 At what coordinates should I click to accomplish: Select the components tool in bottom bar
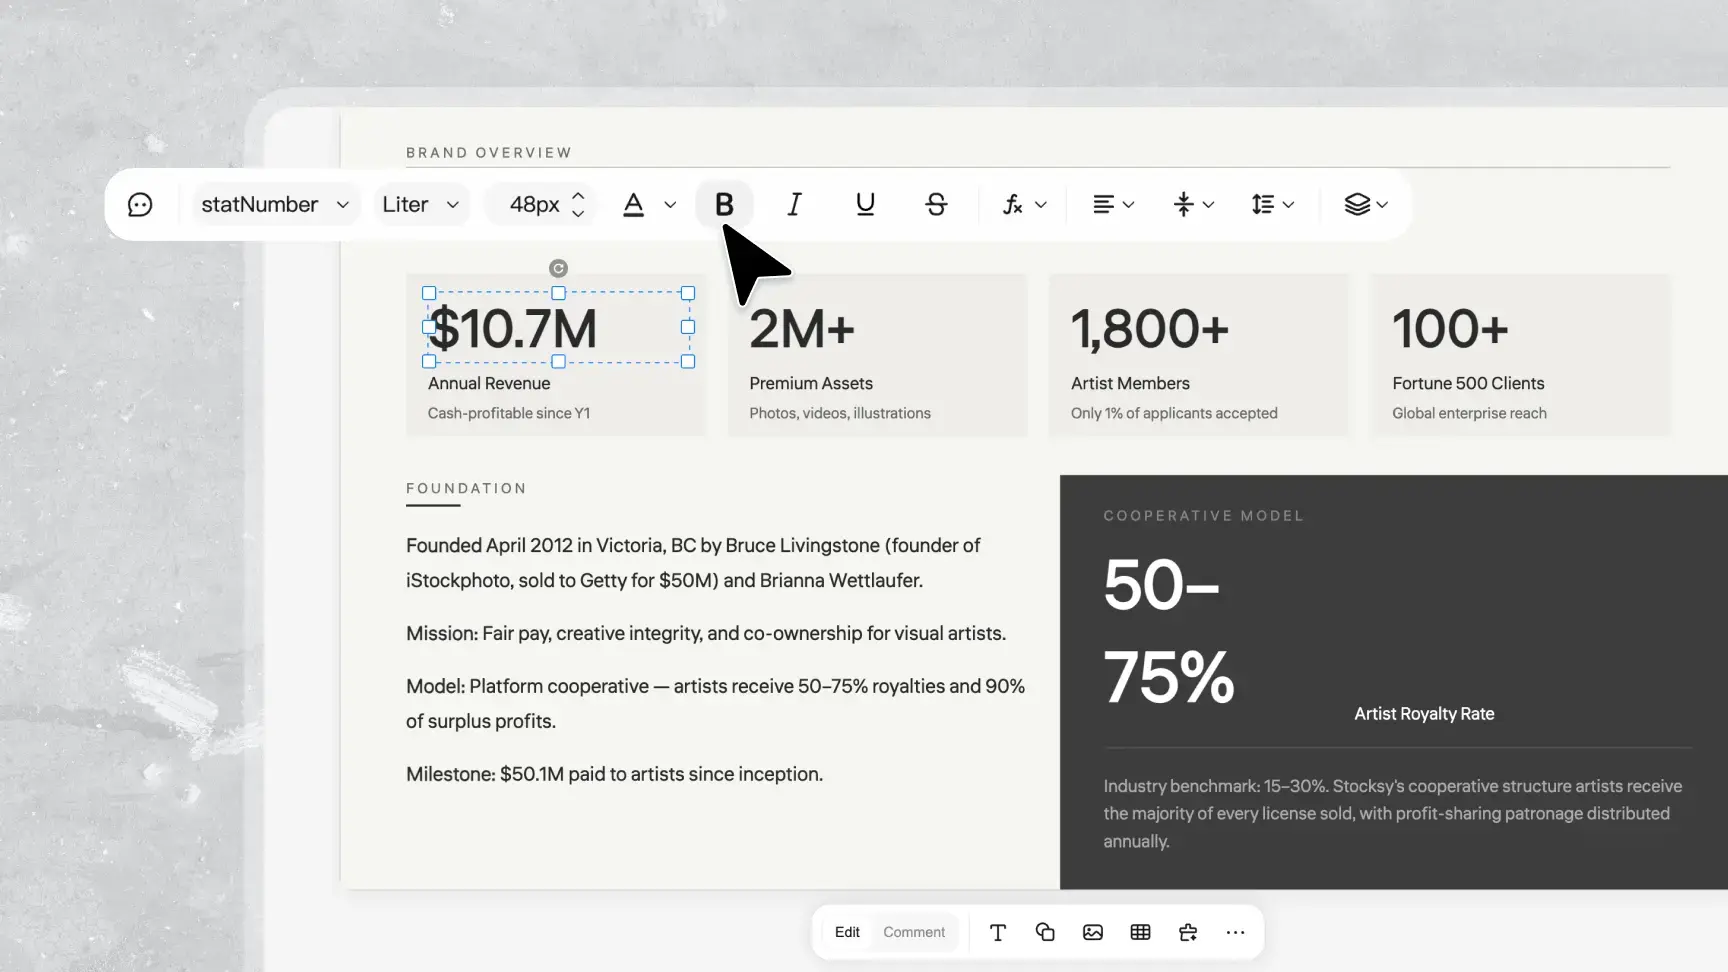pyautogui.click(x=1188, y=932)
